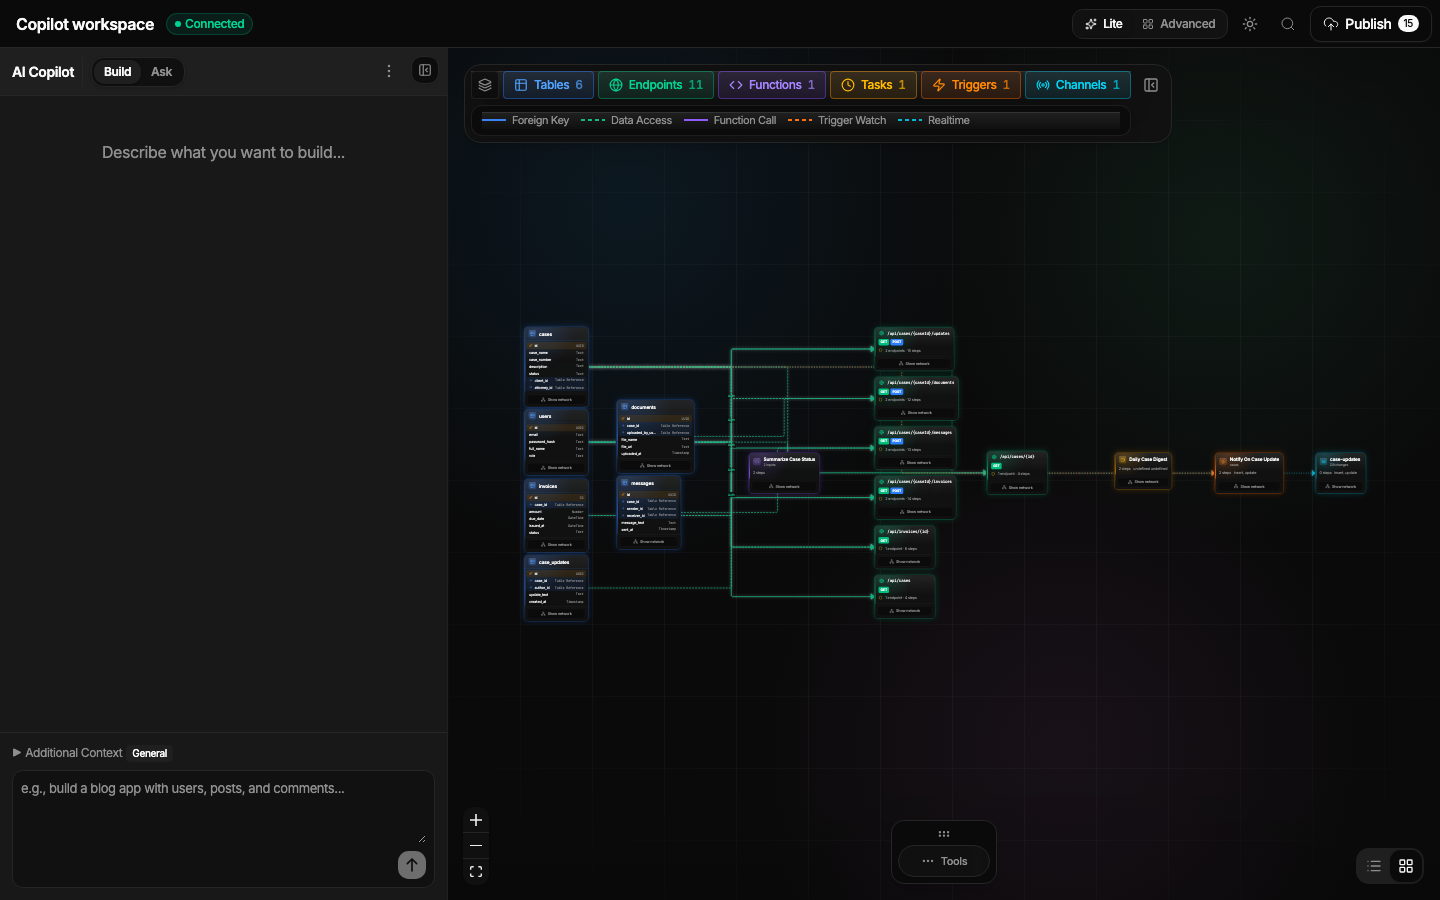Fit the canvas with the fullscreen icon
The height and width of the screenshot is (900, 1440).
pos(476,872)
